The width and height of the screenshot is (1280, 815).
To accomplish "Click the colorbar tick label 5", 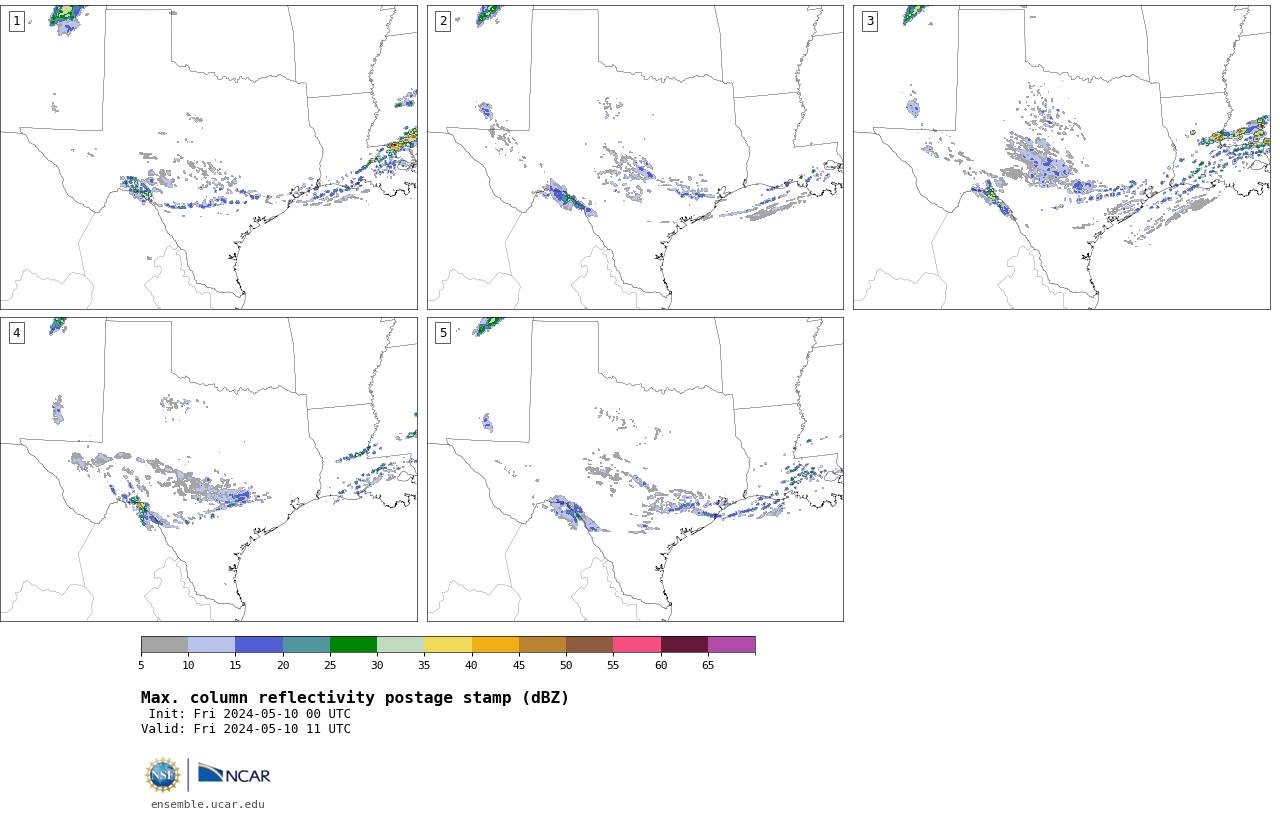I will tap(141, 665).
